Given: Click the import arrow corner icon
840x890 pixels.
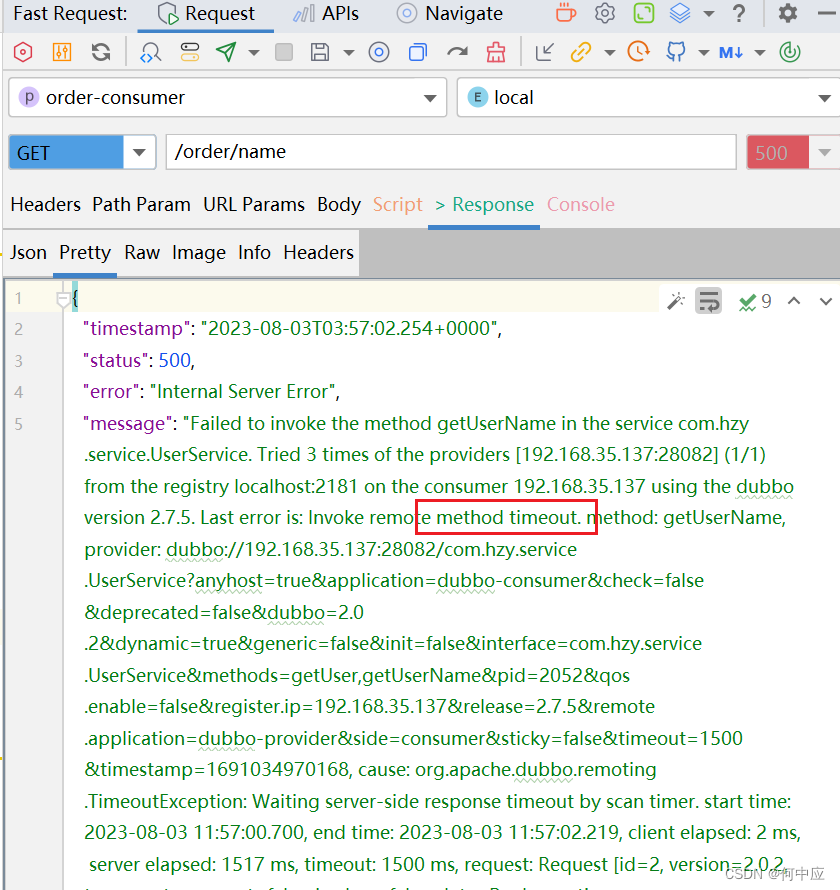Looking at the screenshot, I should (x=544, y=52).
